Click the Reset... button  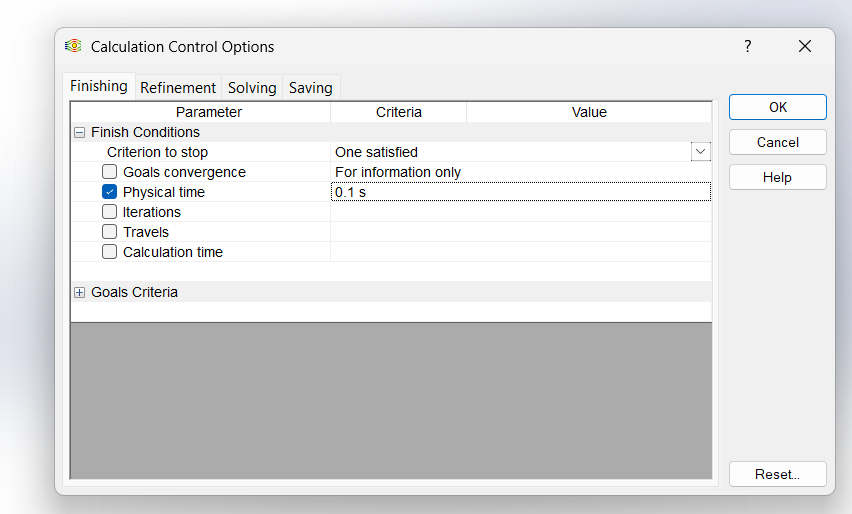778,474
